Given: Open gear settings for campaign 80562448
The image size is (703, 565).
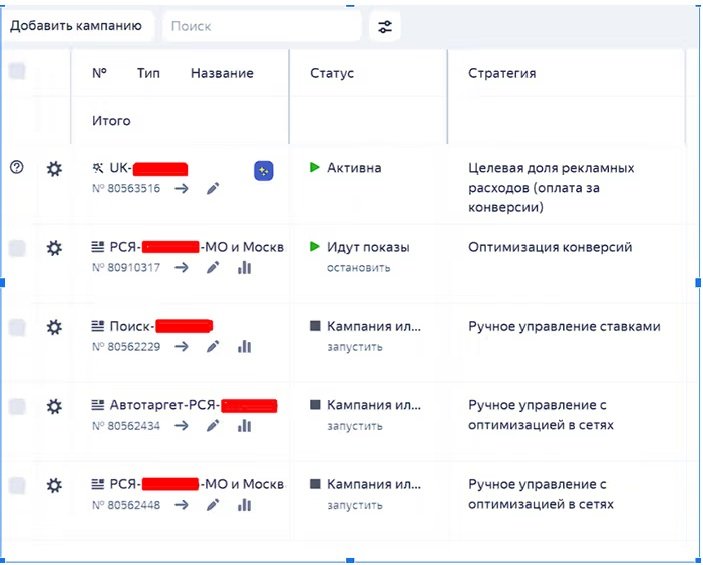Looking at the screenshot, I should coord(54,486).
